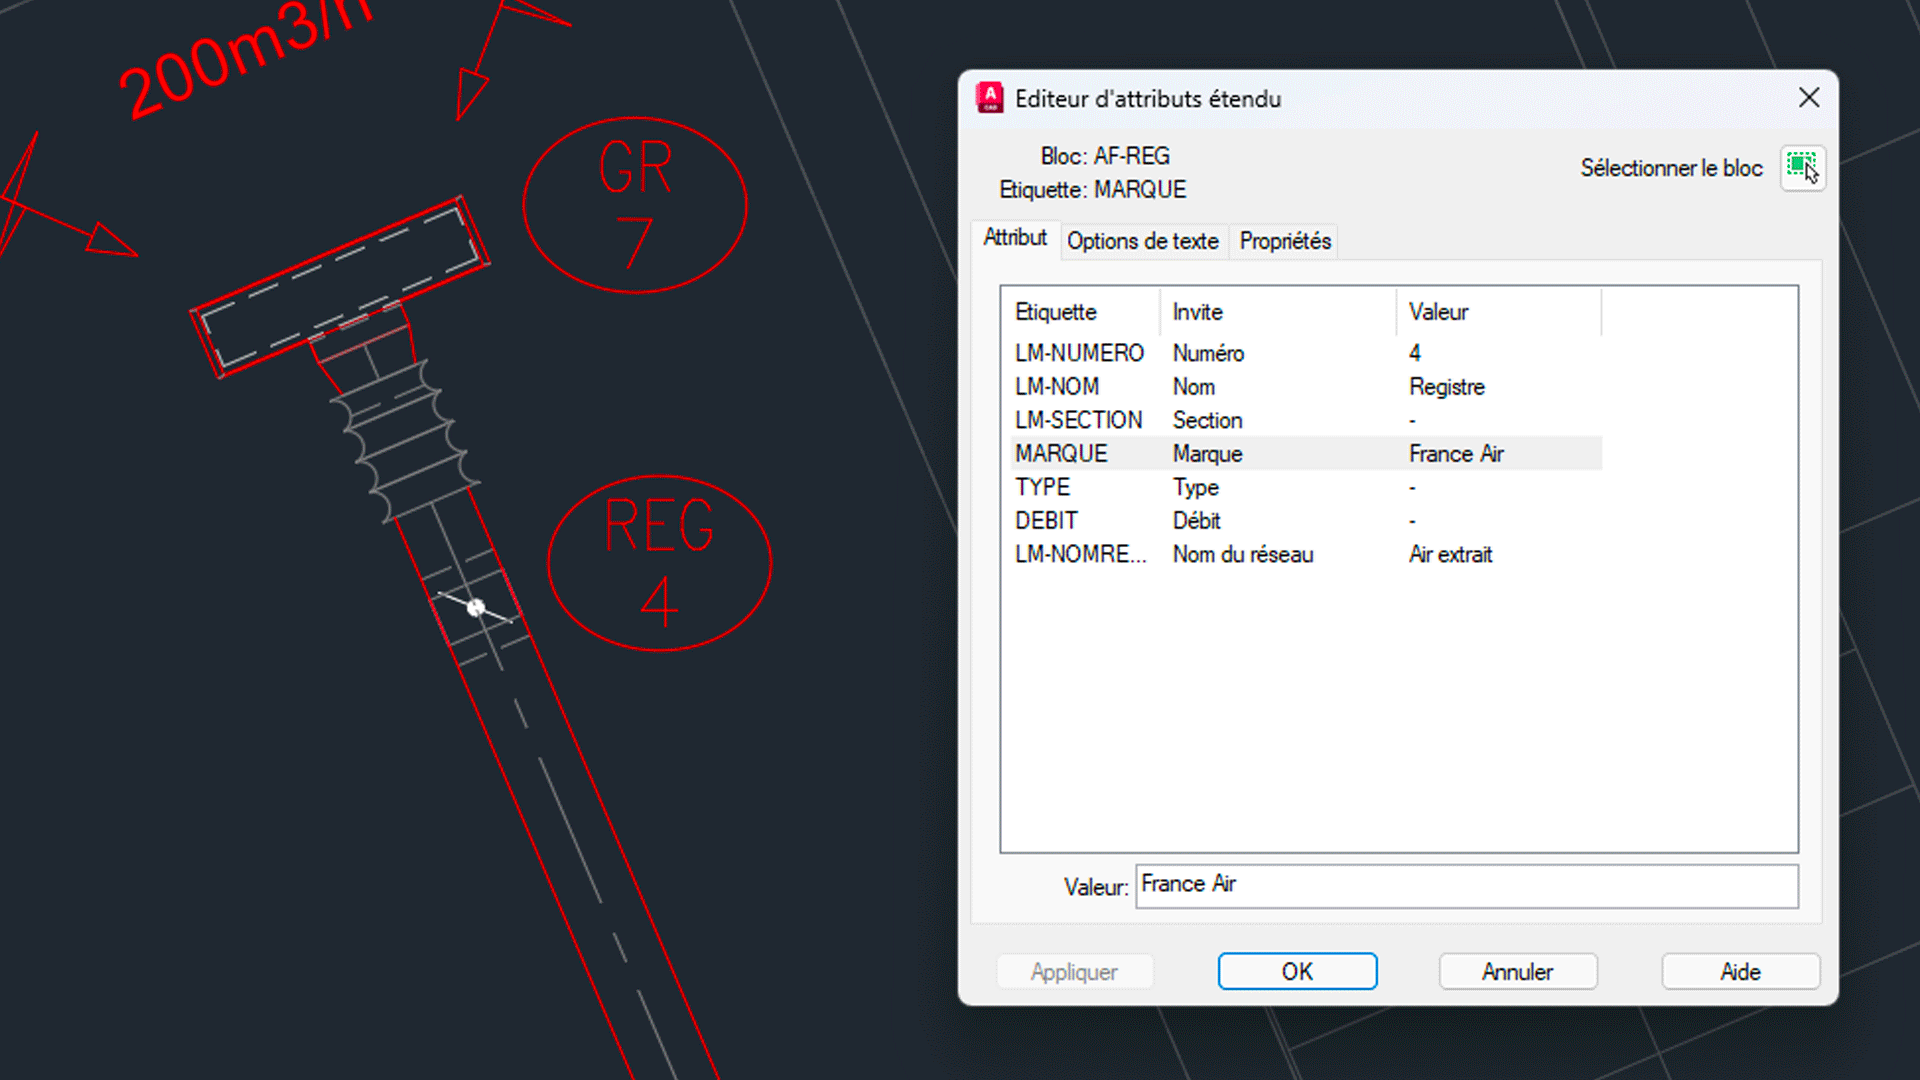
Task: Click the GR 7 tag in drawing
Action: pos(635,205)
